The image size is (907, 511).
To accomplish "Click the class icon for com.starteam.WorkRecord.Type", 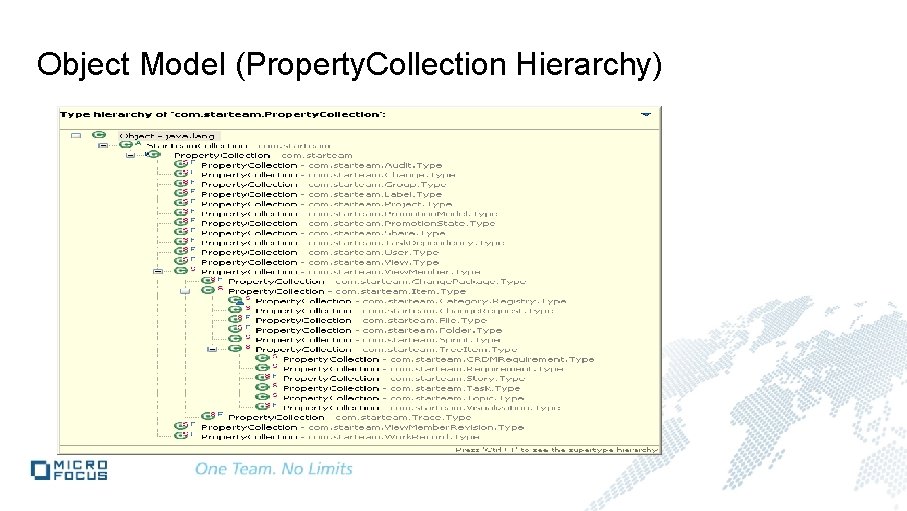I will point(181,436).
